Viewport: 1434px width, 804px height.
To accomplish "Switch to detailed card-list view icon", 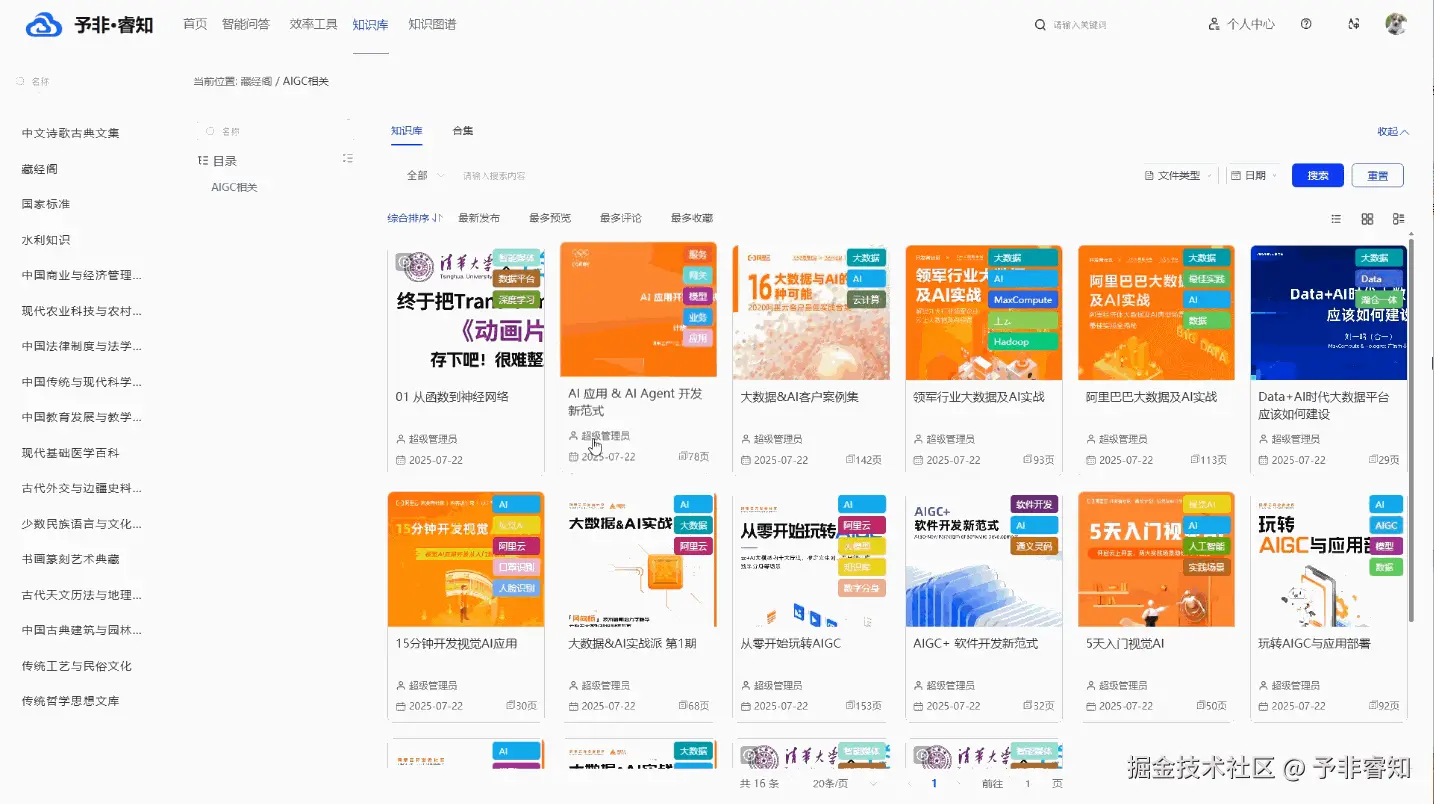I will tap(1399, 219).
